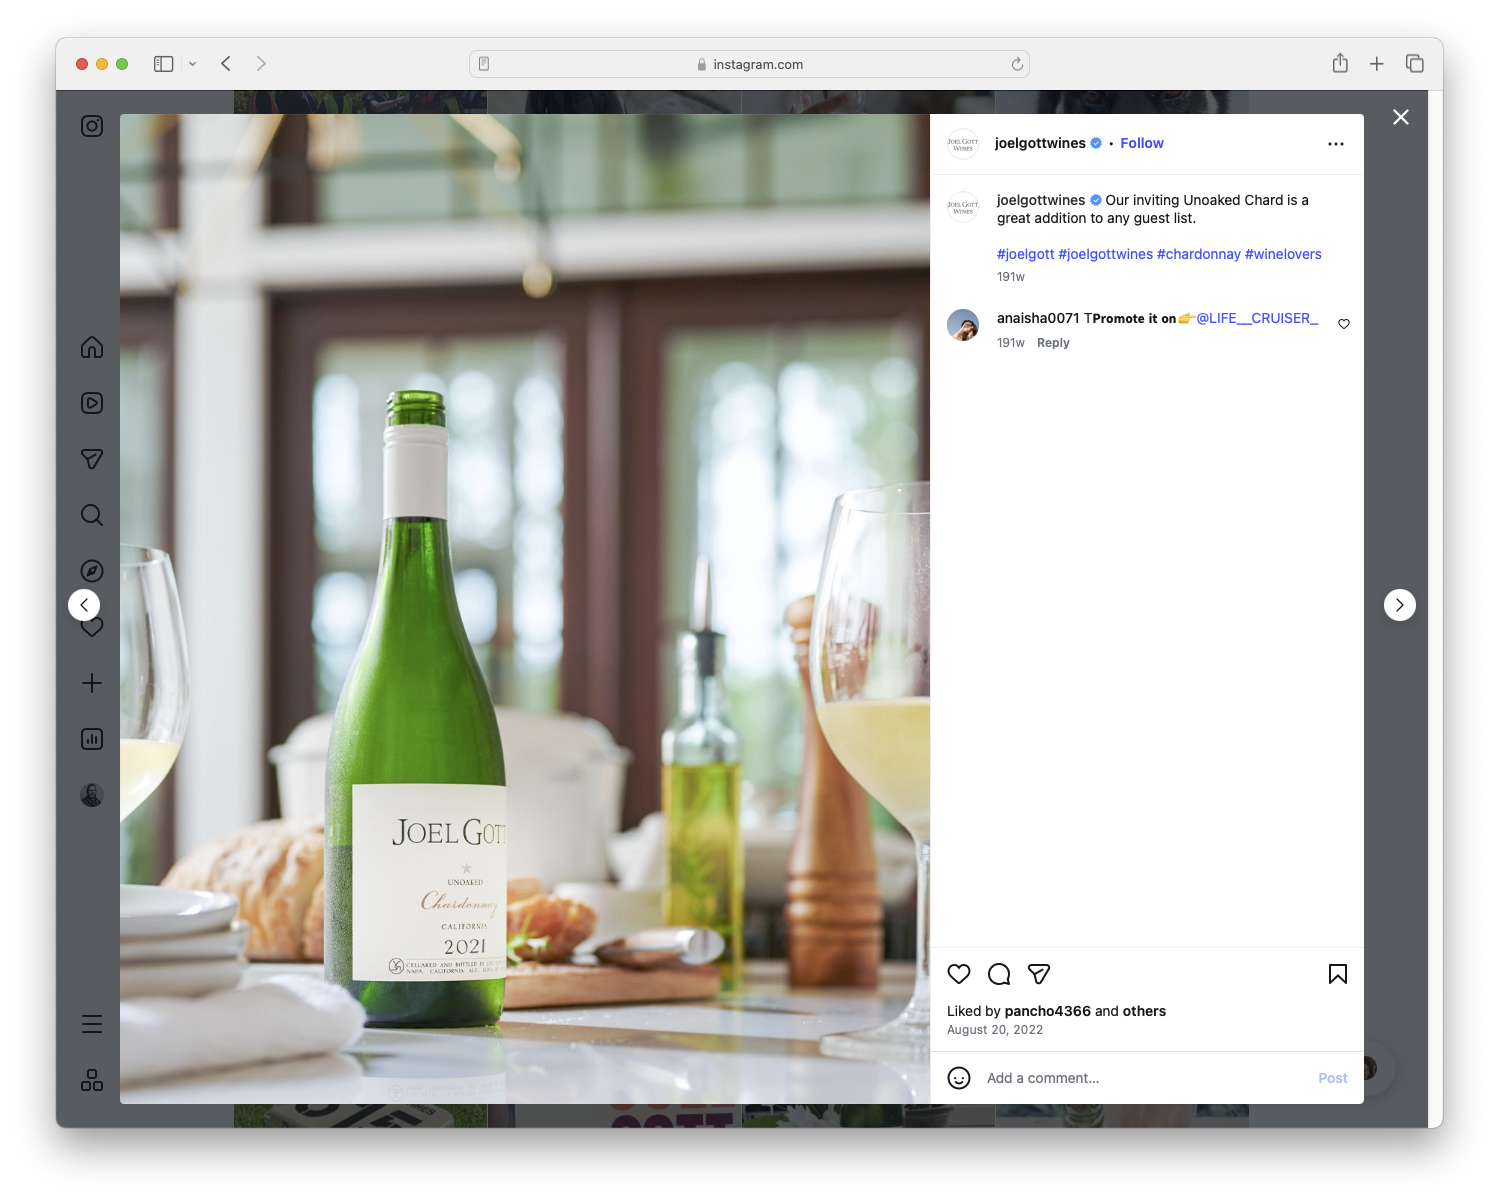The height and width of the screenshot is (1202, 1499).
Task: Like the post with heart icon
Action: point(959,974)
